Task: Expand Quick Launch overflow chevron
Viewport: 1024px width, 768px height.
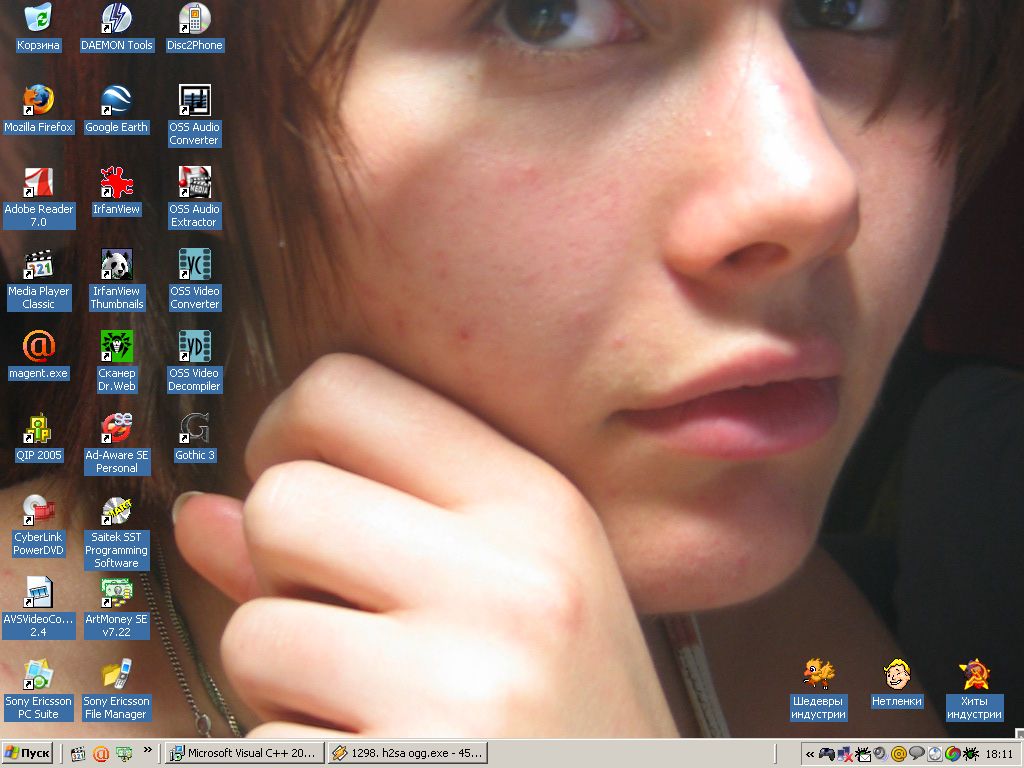Action: [x=148, y=749]
